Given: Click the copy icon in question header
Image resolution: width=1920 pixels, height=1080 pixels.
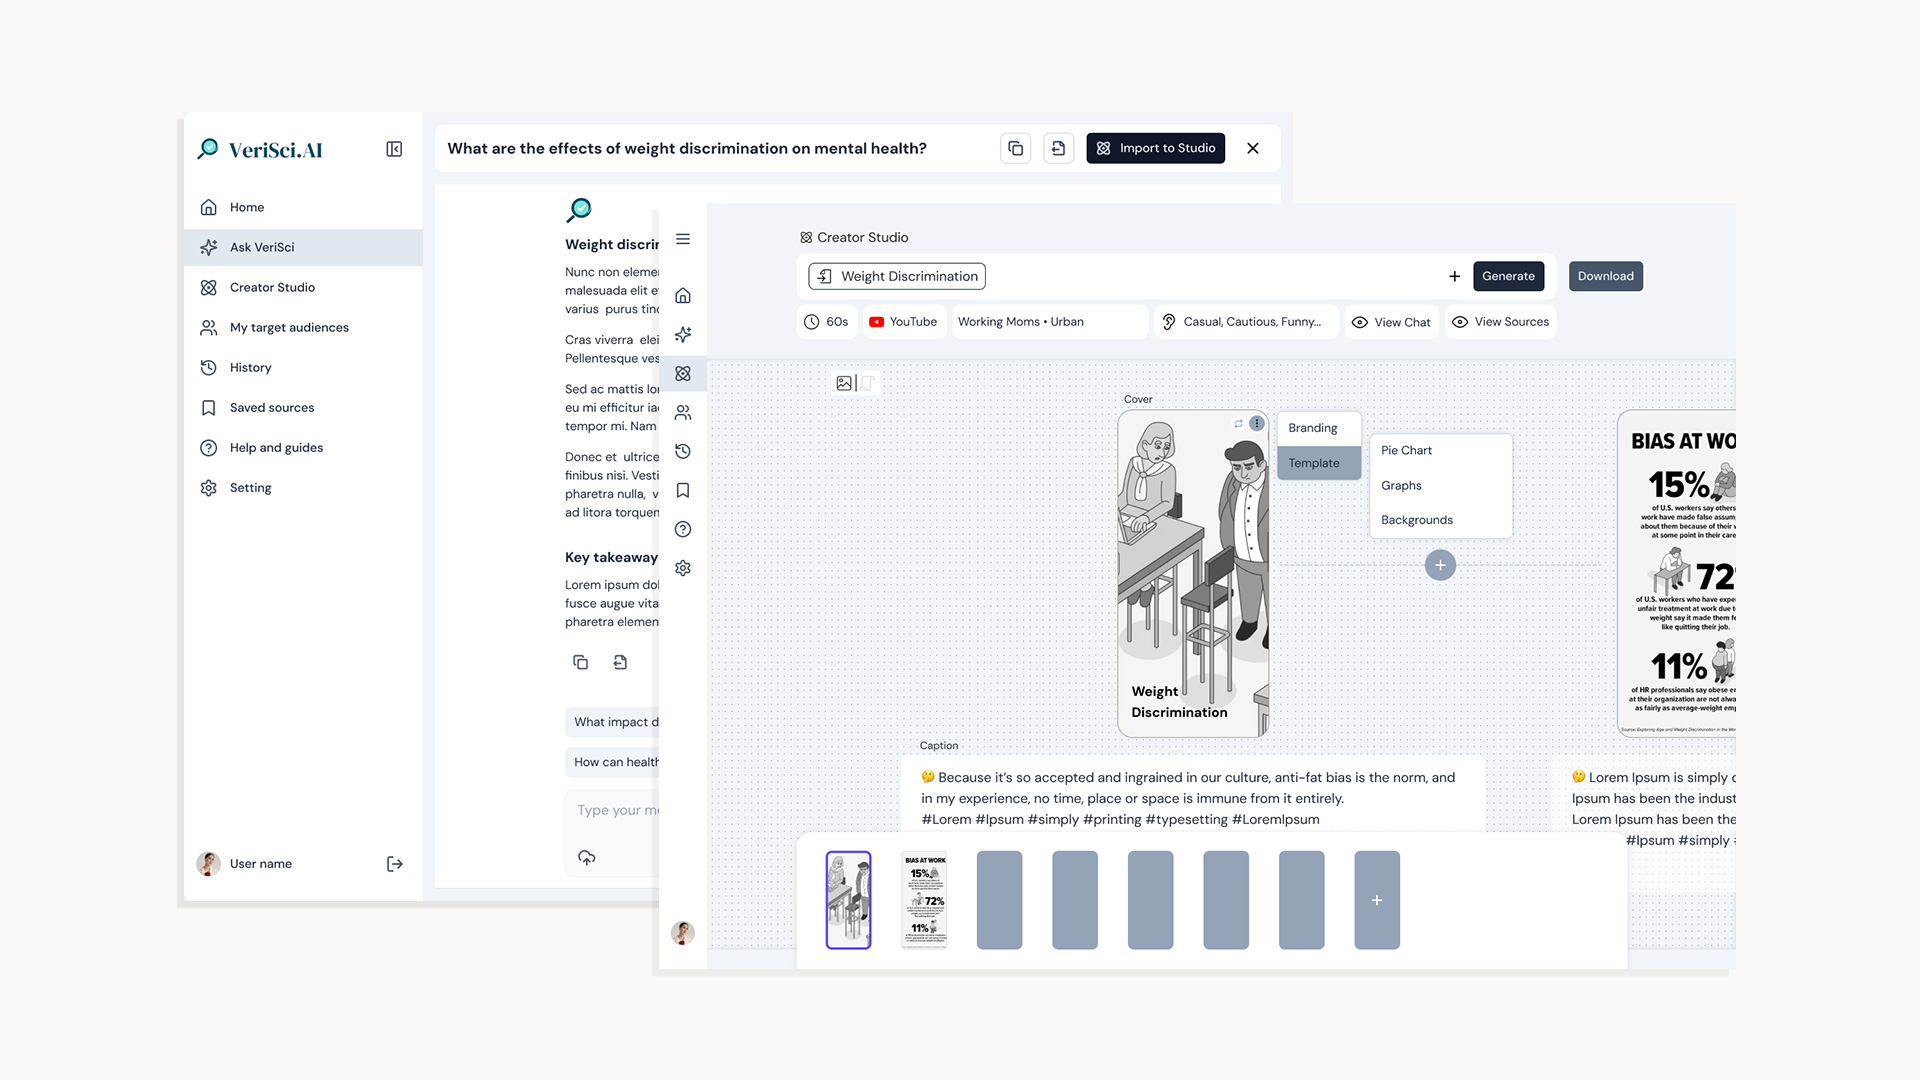Looking at the screenshot, I should coord(1015,148).
